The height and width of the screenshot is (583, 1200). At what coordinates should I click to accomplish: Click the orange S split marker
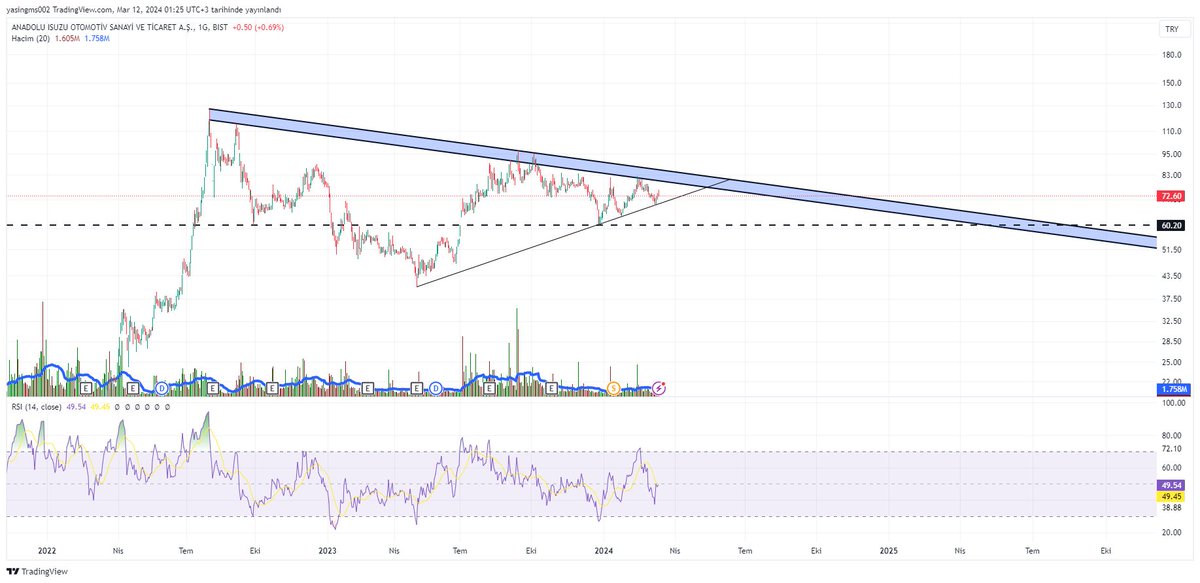(x=615, y=387)
